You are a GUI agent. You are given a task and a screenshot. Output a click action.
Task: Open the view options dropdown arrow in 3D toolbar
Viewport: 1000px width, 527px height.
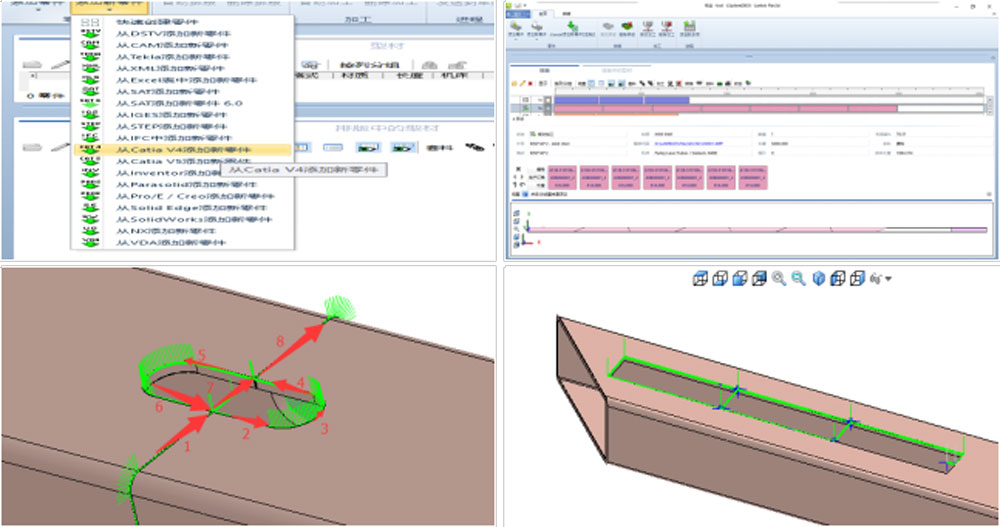click(x=887, y=279)
